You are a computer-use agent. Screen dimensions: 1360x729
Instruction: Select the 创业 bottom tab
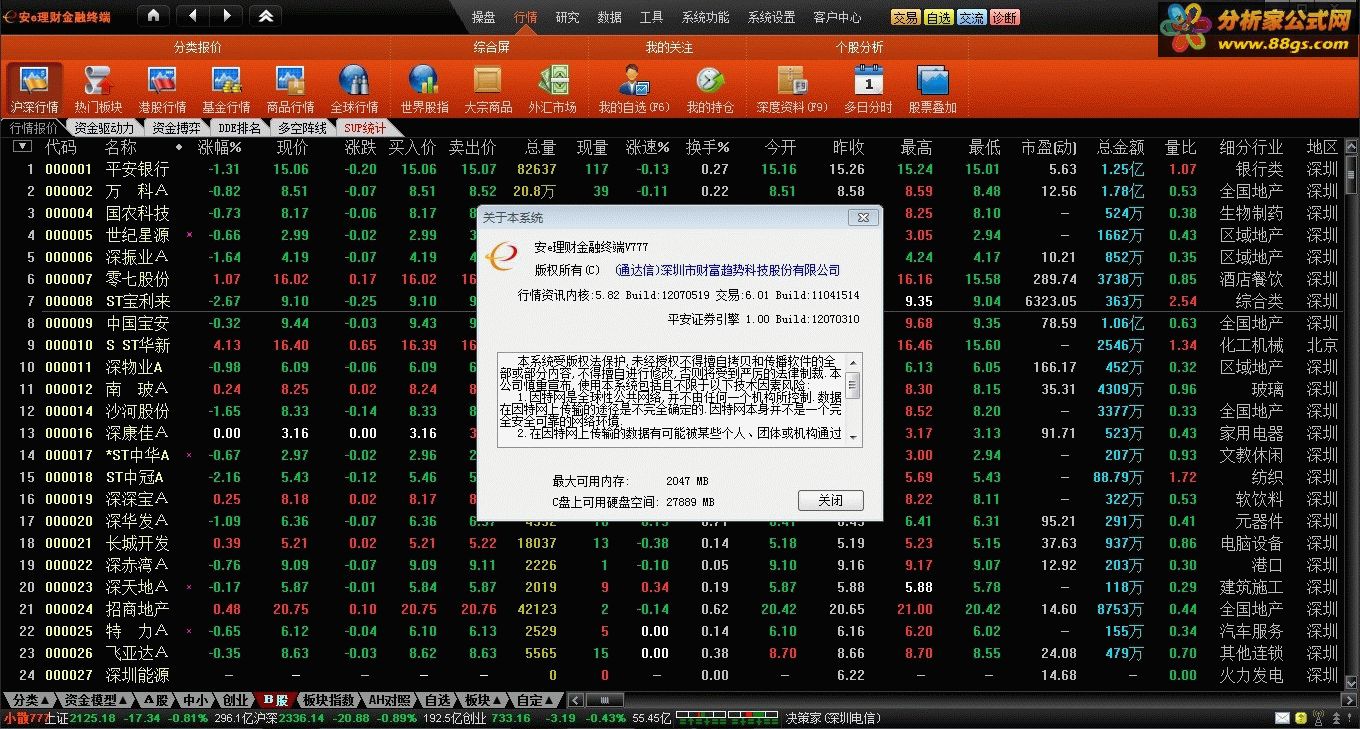tap(235, 700)
